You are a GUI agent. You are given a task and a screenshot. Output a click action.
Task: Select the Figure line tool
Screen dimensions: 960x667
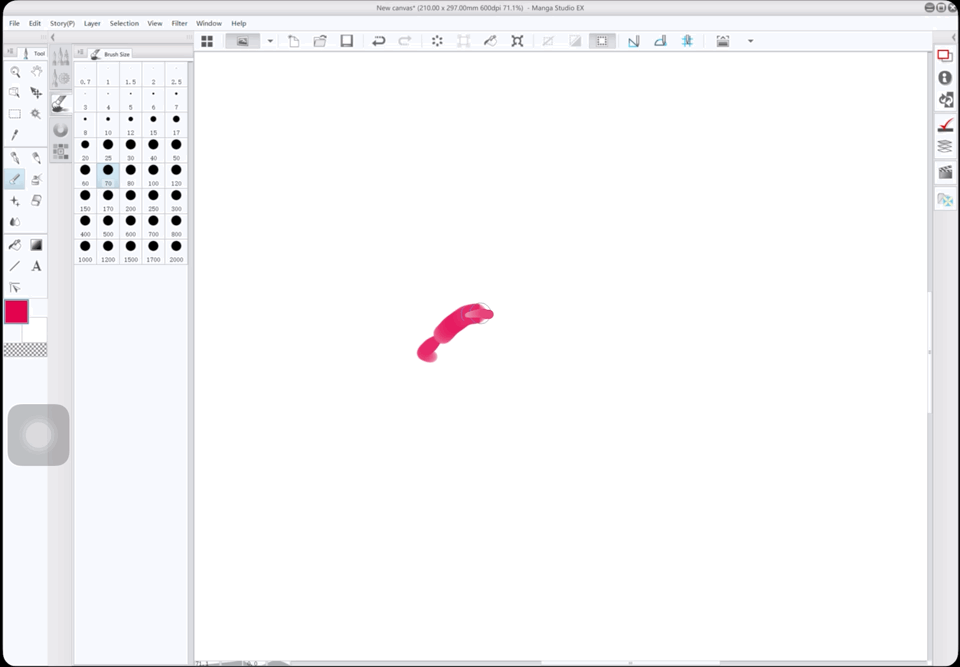(x=15, y=266)
